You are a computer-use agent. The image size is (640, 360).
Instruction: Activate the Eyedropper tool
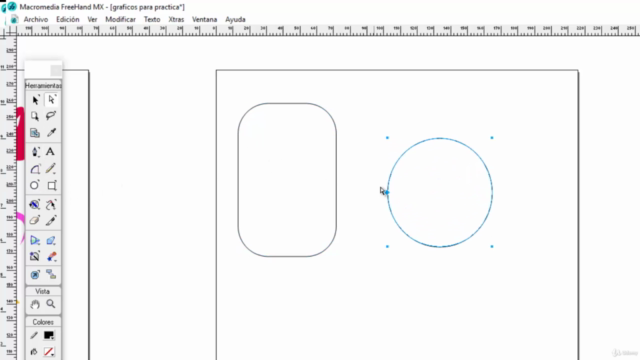tap(51, 133)
